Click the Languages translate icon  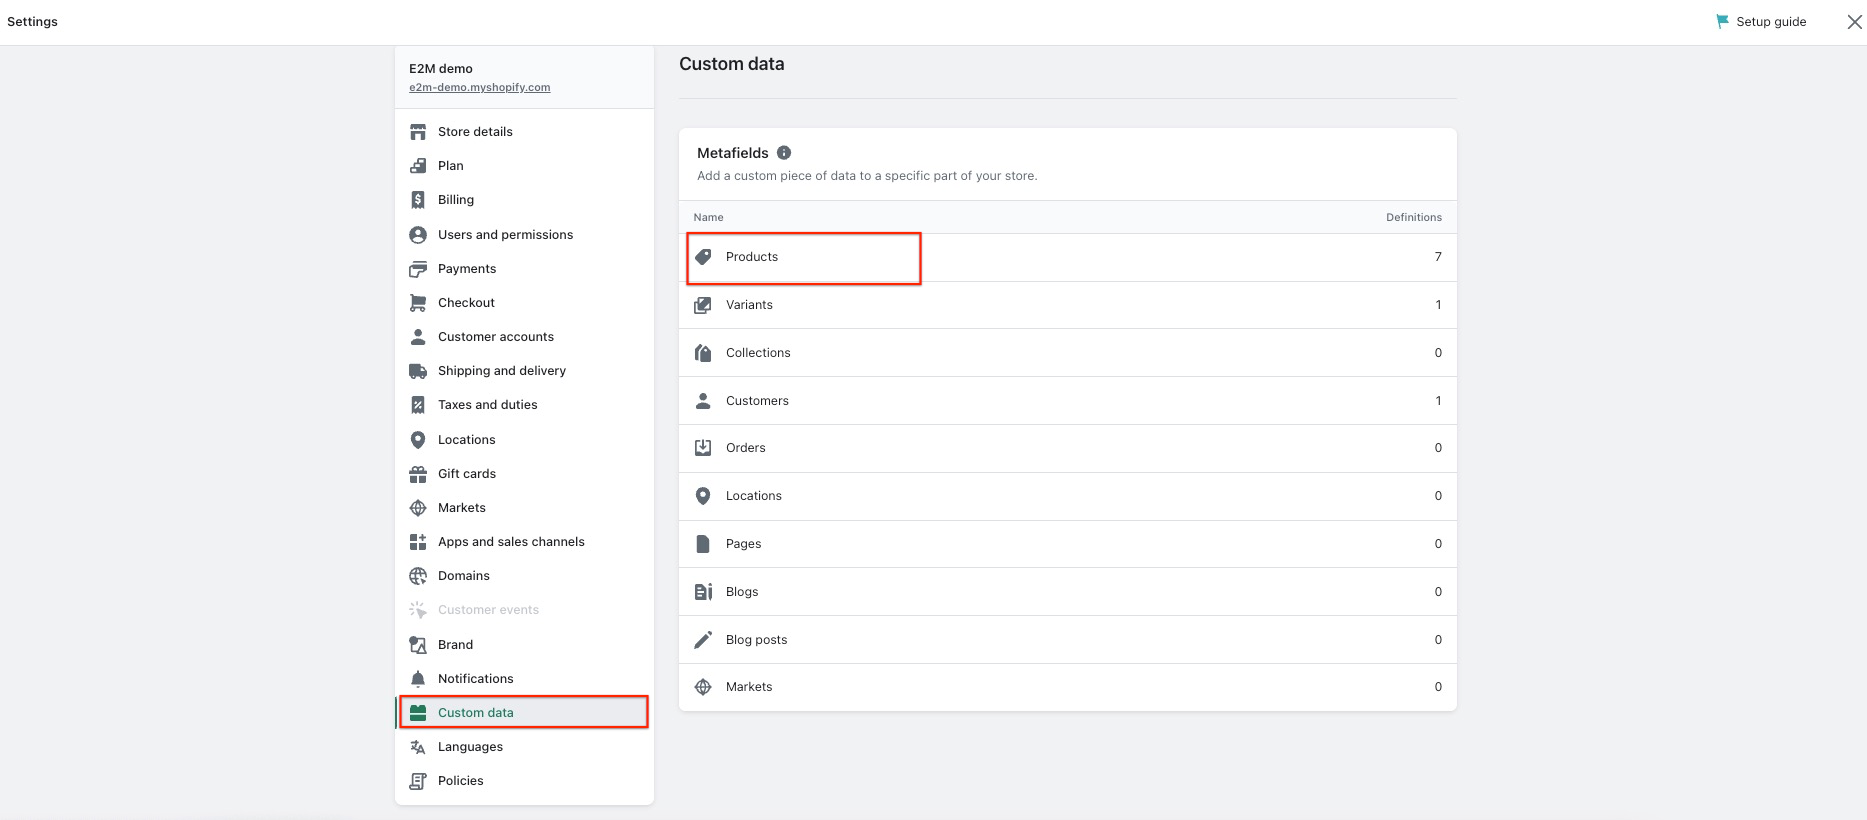[418, 747]
